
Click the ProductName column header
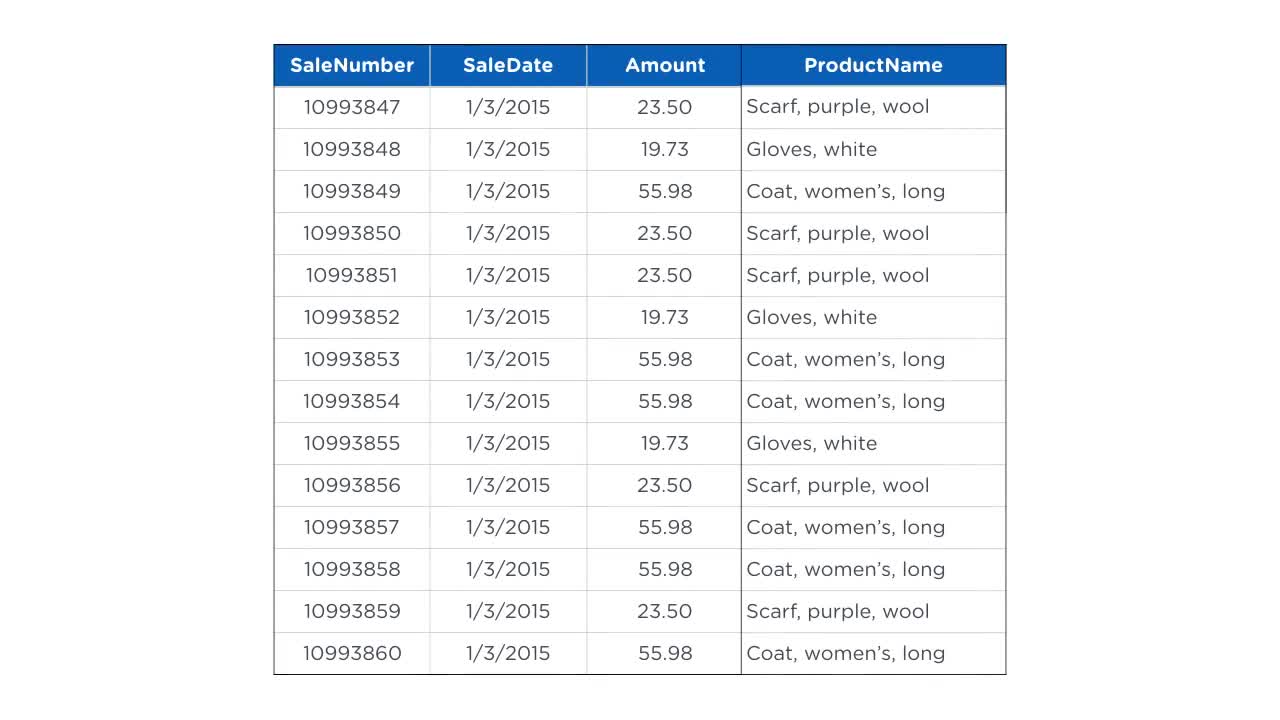point(873,65)
